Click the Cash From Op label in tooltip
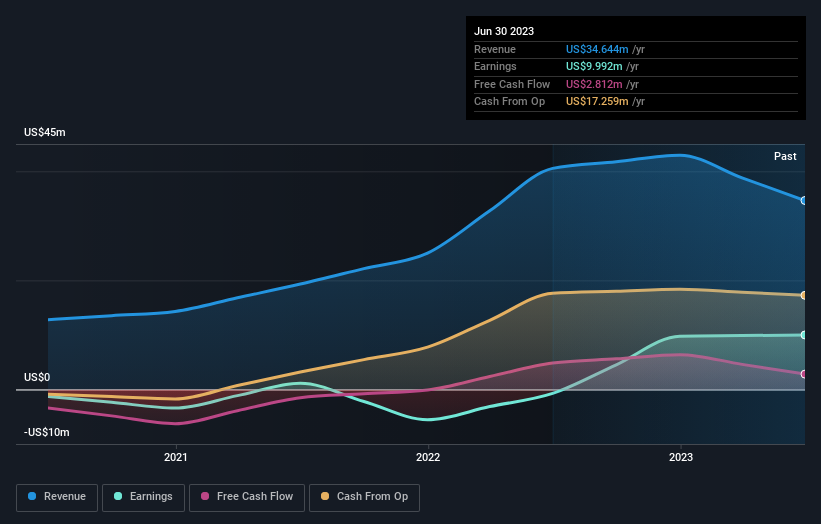821x524 pixels. [x=509, y=102]
